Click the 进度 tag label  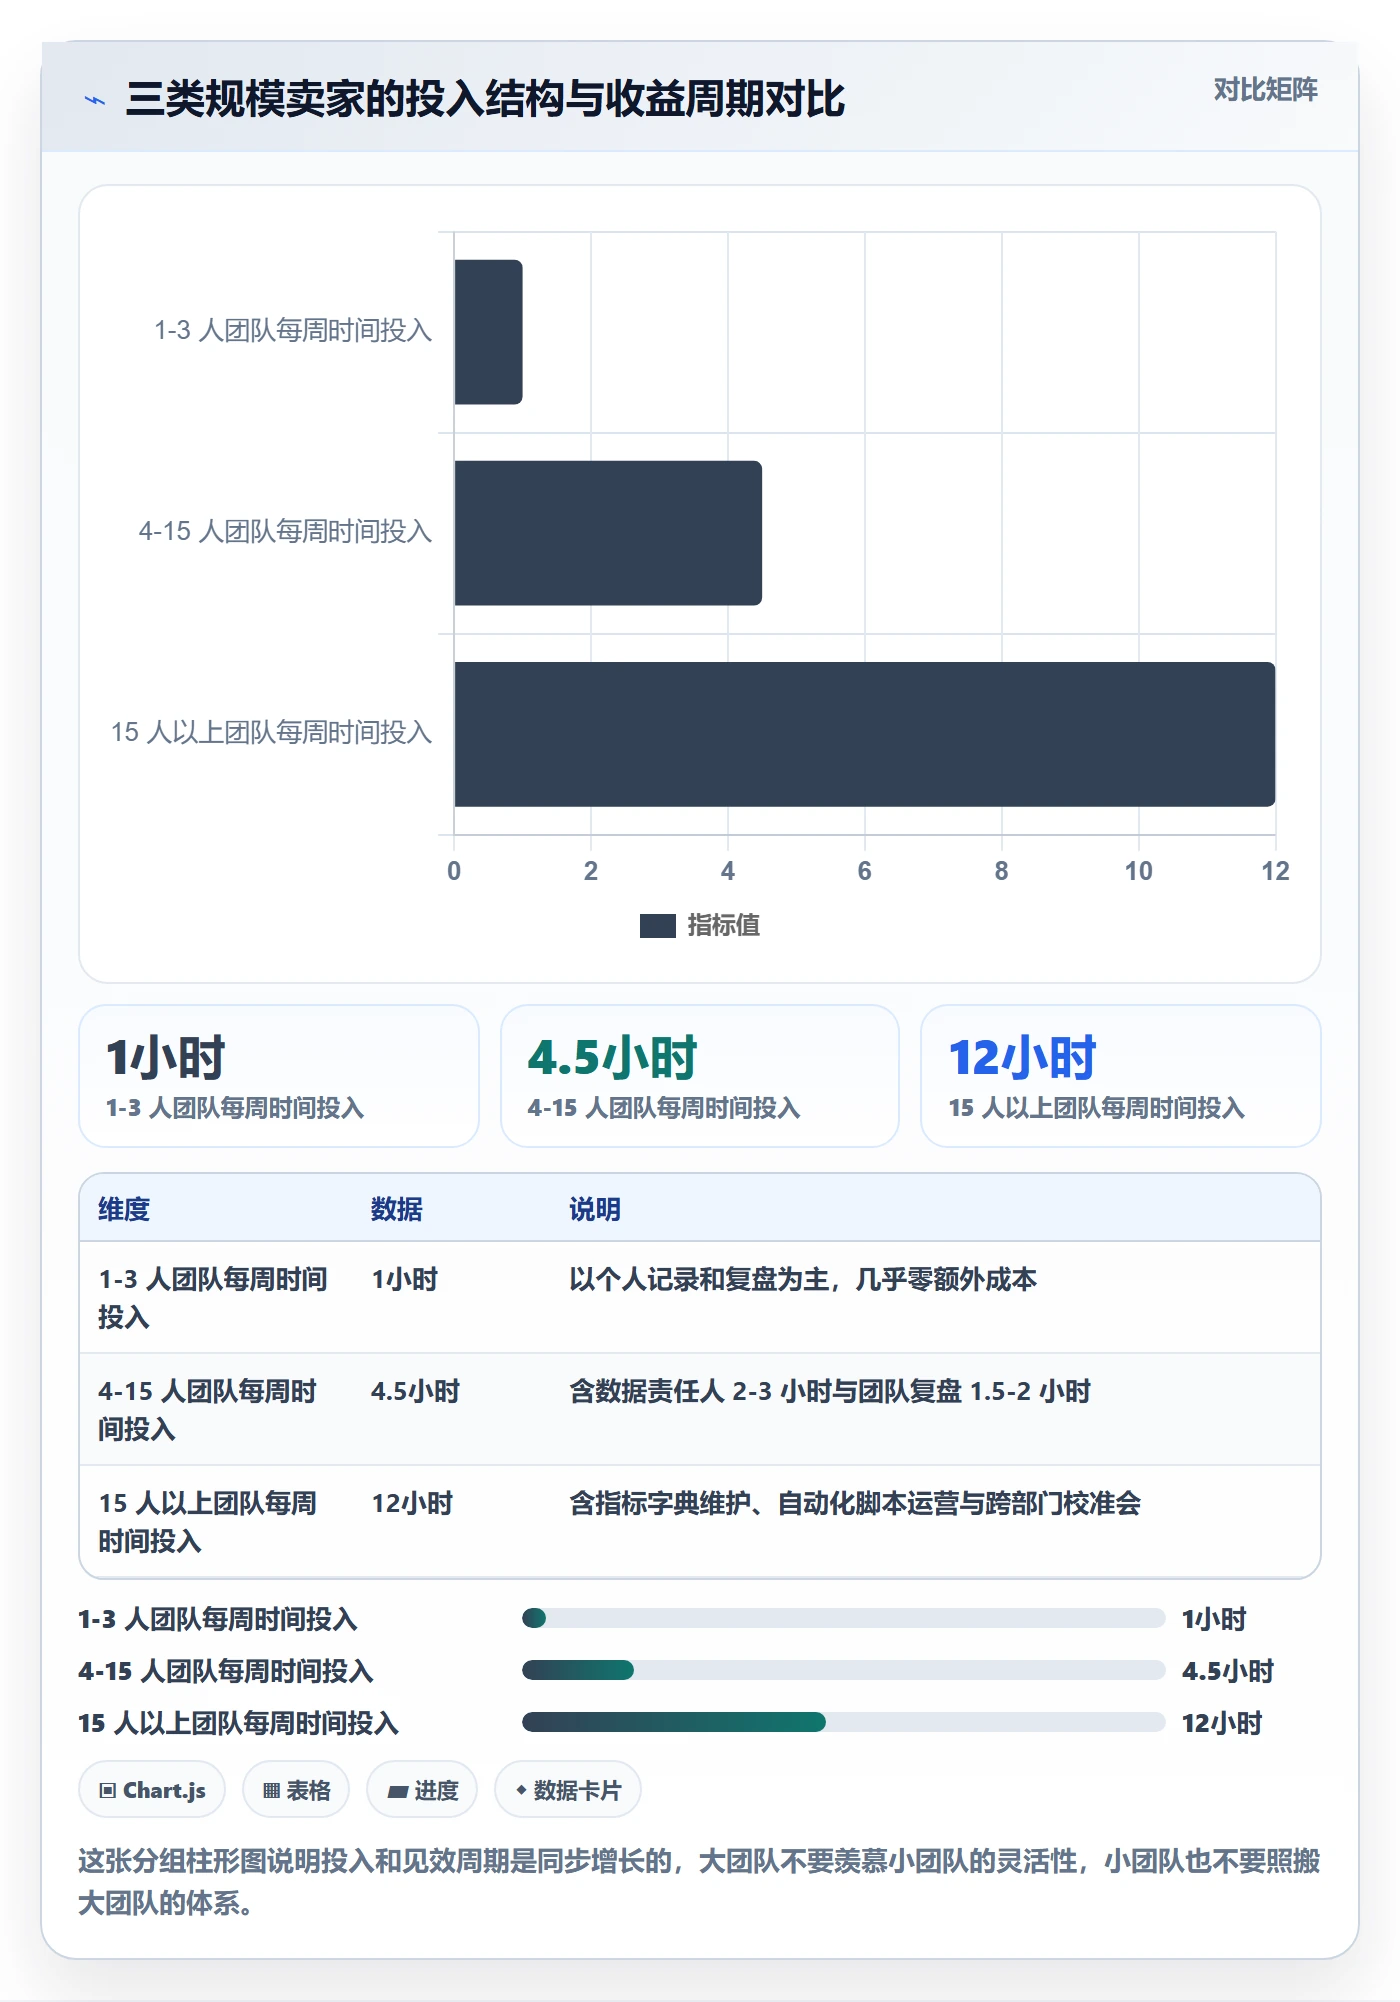(436, 1790)
